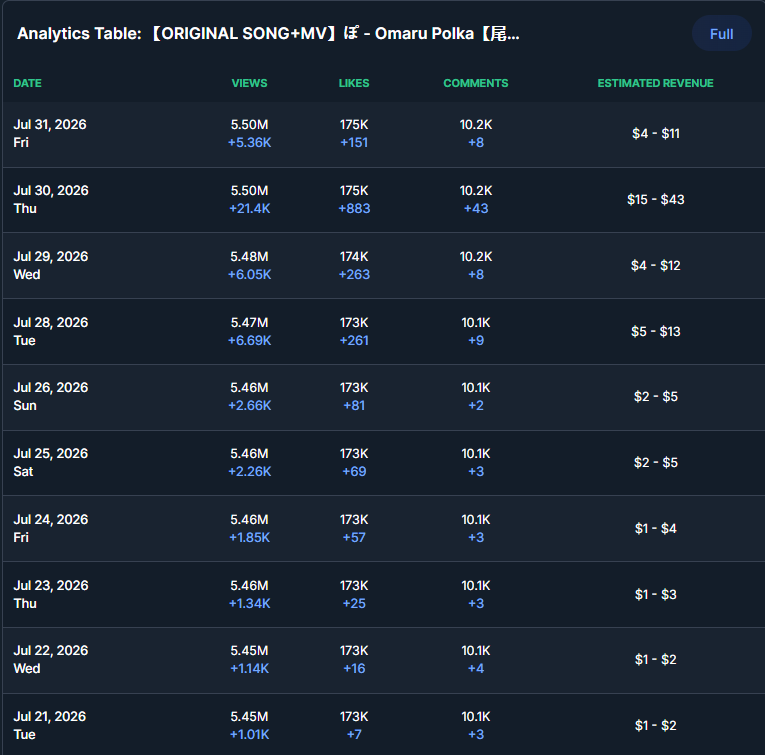Click the +2.26K views change value
765x755 pixels.
[249, 472]
